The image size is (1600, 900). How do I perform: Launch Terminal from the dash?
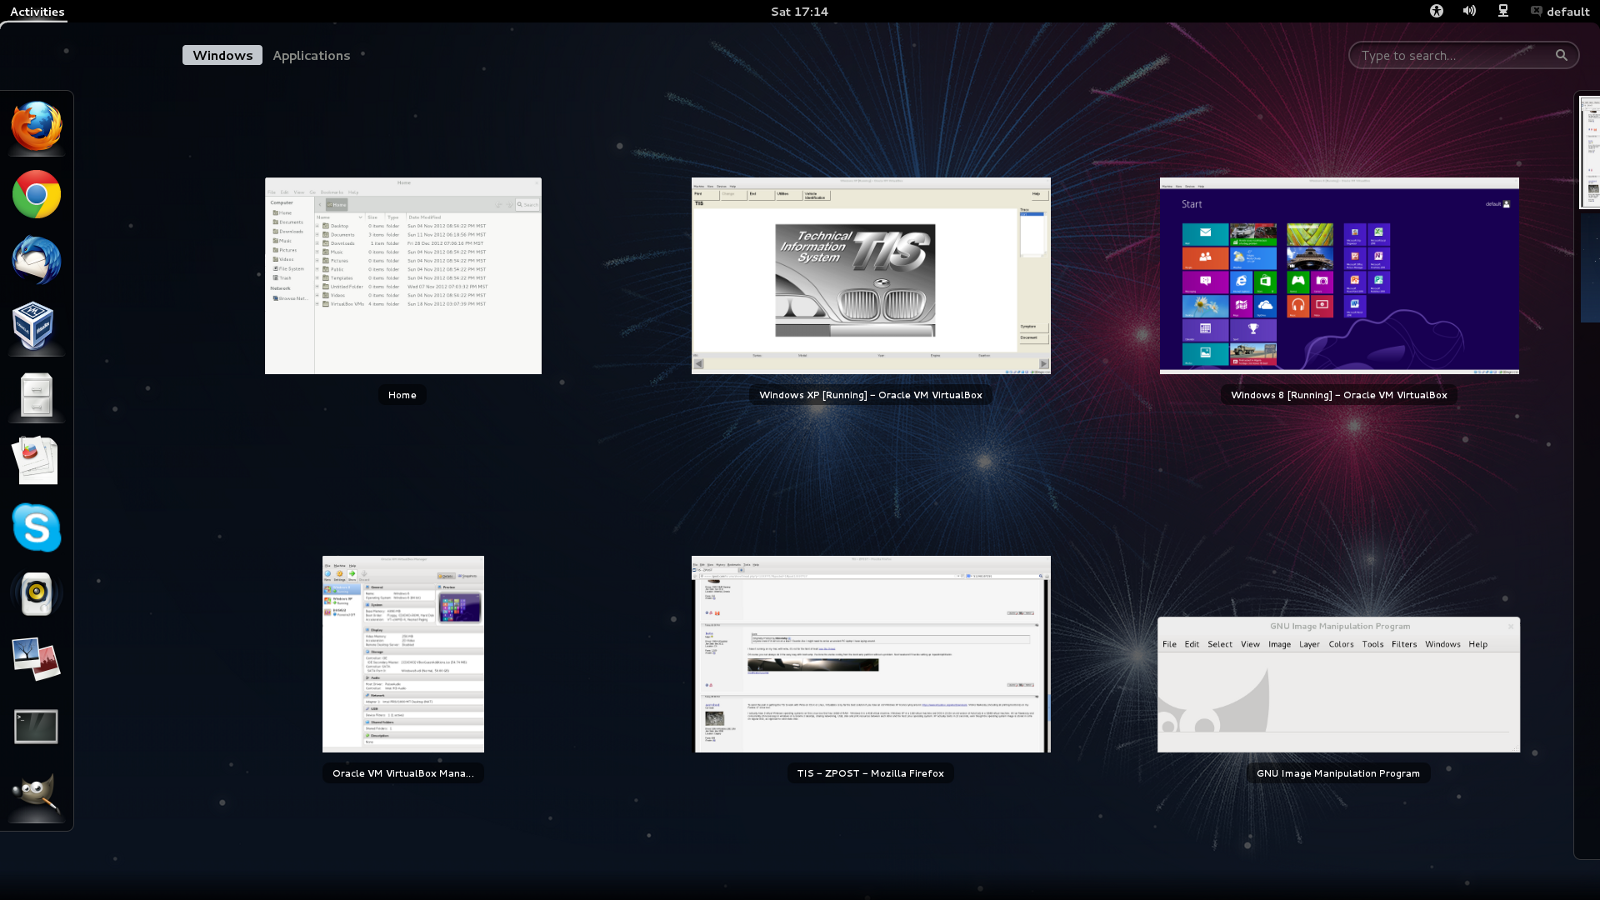(x=37, y=727)
